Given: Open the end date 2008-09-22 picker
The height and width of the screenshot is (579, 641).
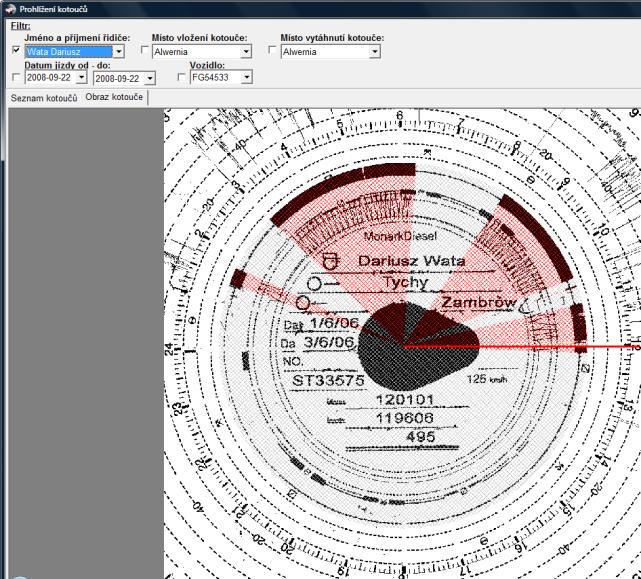Looking at the screenshot, I should coord(150,78).
